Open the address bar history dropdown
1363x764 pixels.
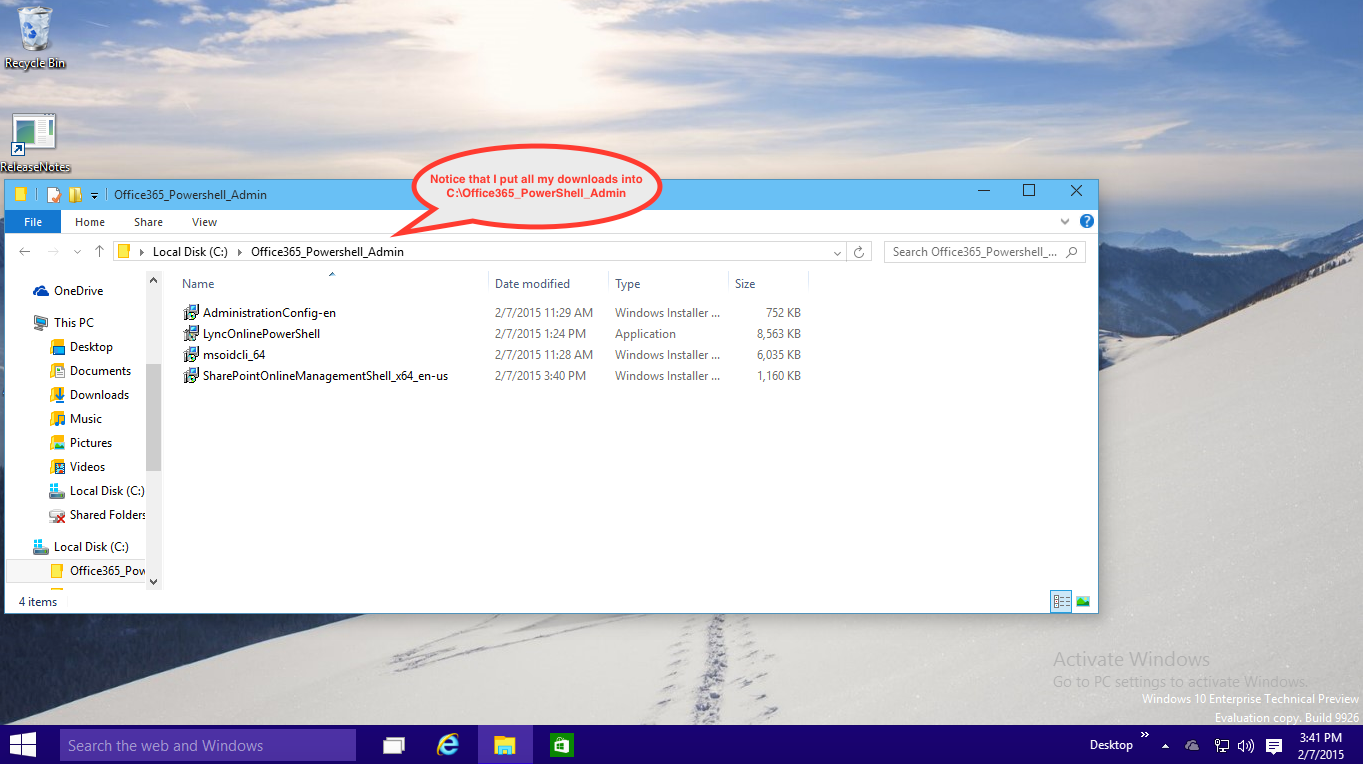click(x=837, y=252)
